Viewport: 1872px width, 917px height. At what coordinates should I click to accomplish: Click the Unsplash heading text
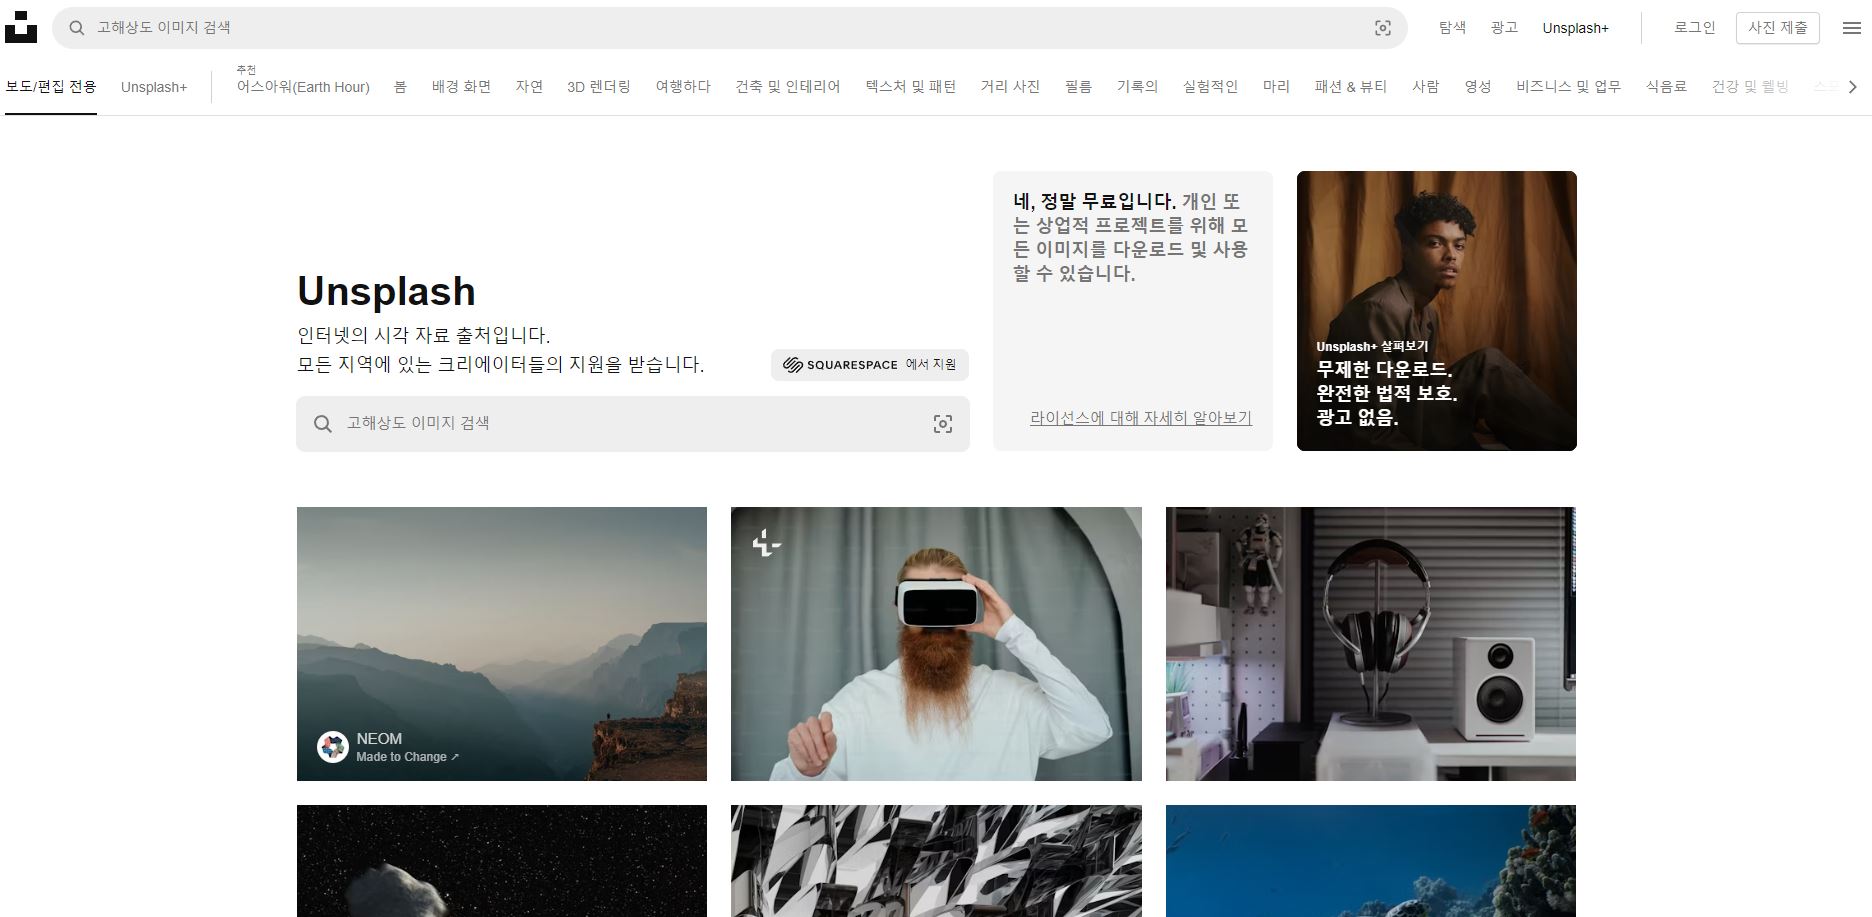(386, 291)
